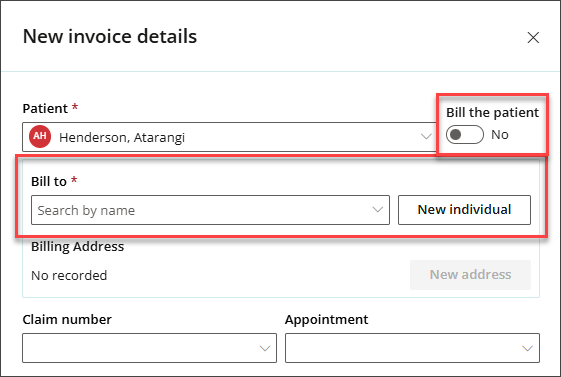Click the New invoice details title
Viewport: 561px width, 377px height.
[110, 36]
